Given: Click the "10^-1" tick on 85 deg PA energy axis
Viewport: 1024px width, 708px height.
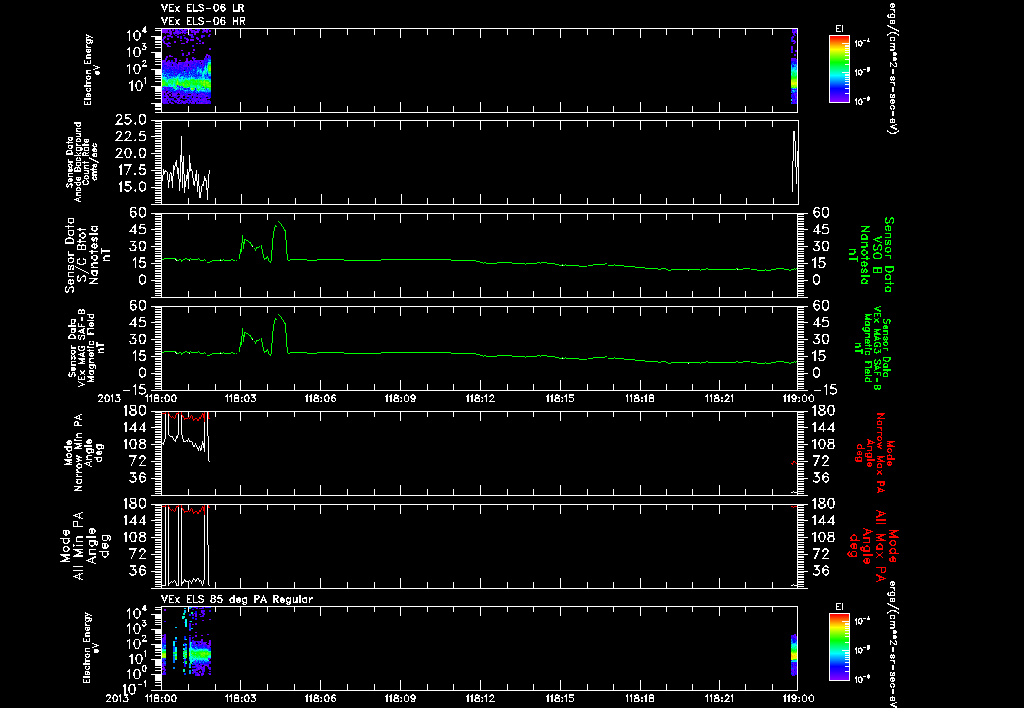Looking at the screenshot, I should [x=136, y=687].
